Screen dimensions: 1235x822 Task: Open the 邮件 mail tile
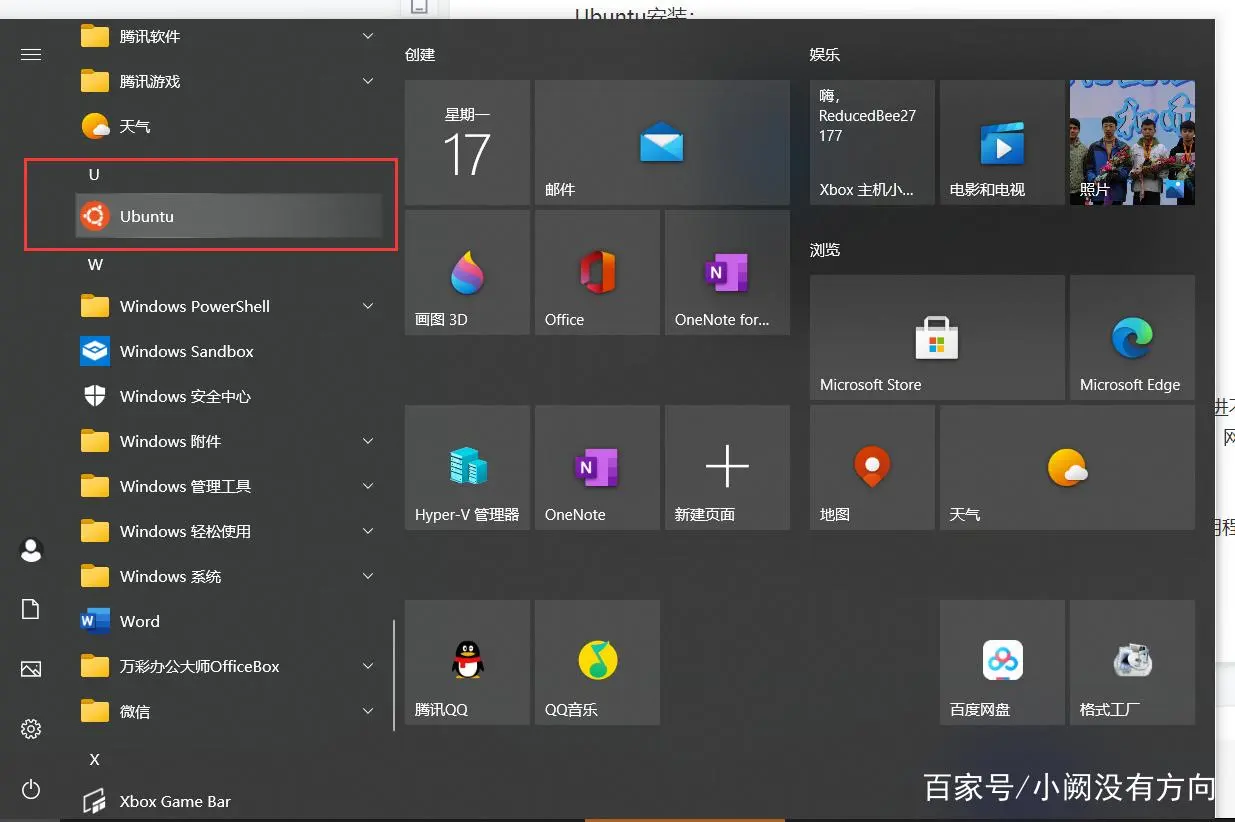(x=662, y=143)
